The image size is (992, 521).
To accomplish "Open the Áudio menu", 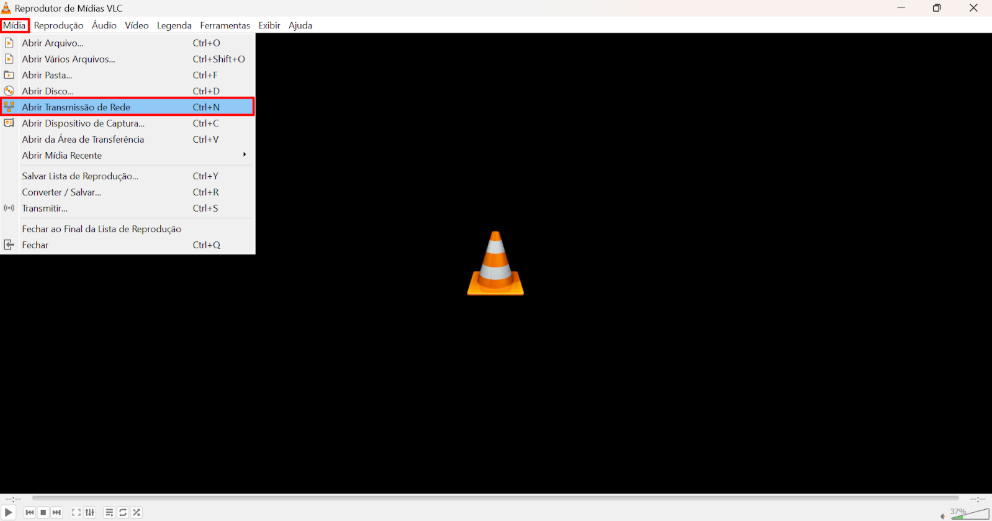I will [104, 25].
